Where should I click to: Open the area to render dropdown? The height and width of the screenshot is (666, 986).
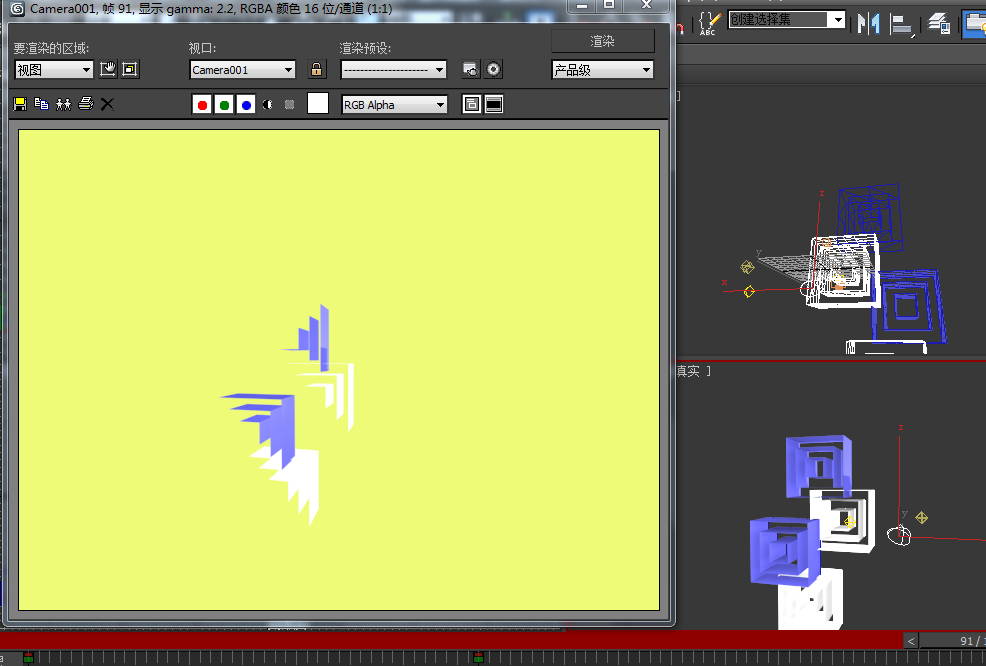click(54, 70)
